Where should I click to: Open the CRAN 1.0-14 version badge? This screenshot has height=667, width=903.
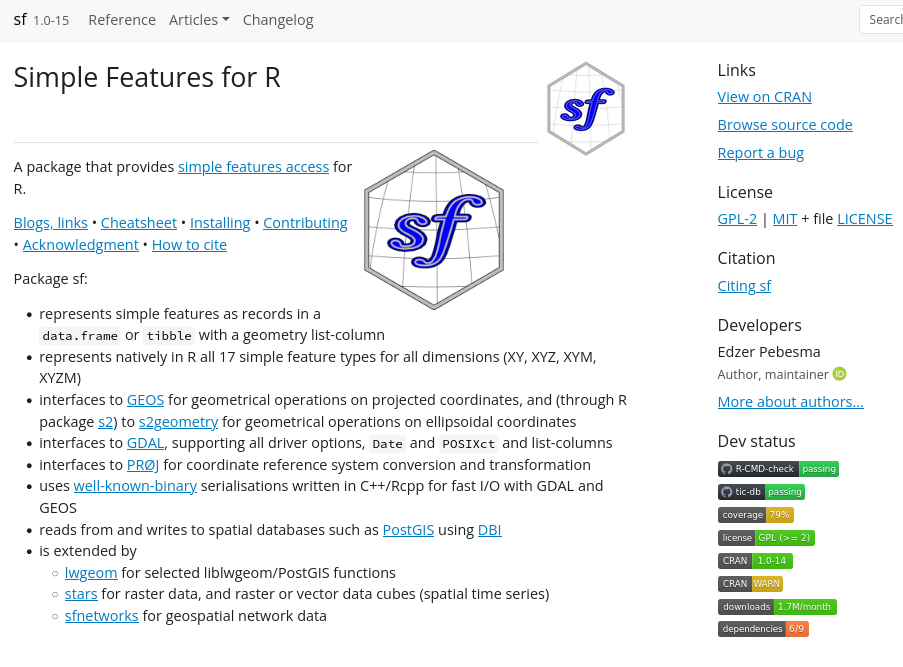[755, 561]
